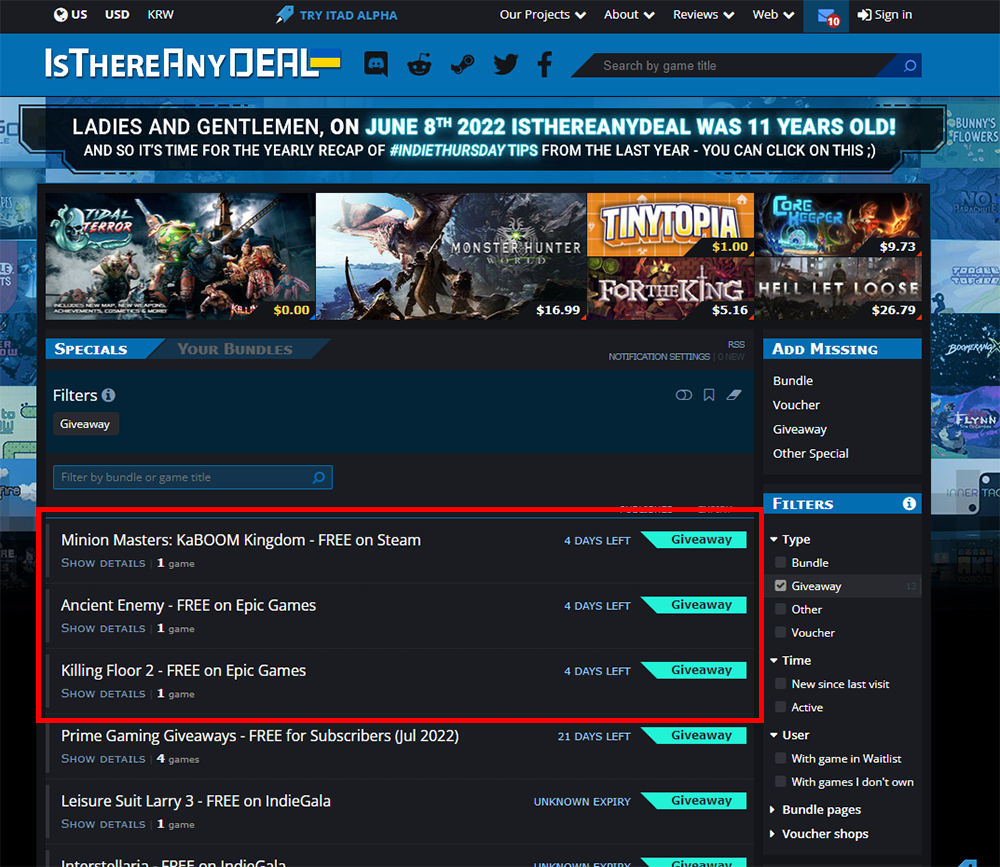Click the IsThereAnyDeal logo
Viewport: 1000px width, 867px height.
pyautogui.click(x=193, y=63)
